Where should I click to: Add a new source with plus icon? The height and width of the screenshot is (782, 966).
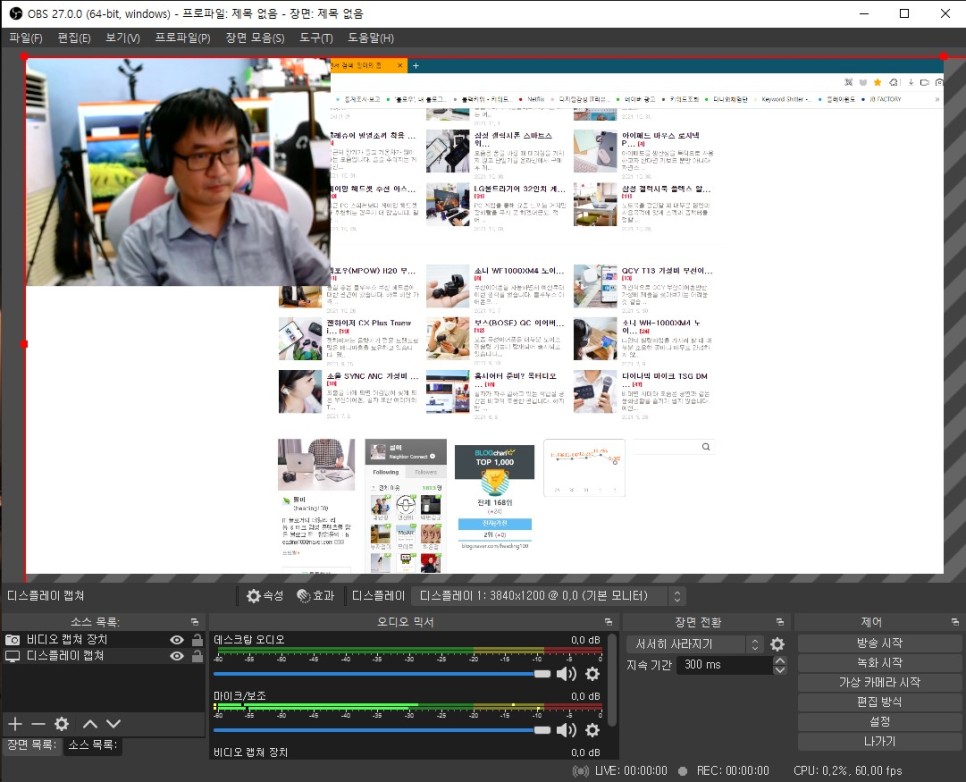click(x=15, y=723)
